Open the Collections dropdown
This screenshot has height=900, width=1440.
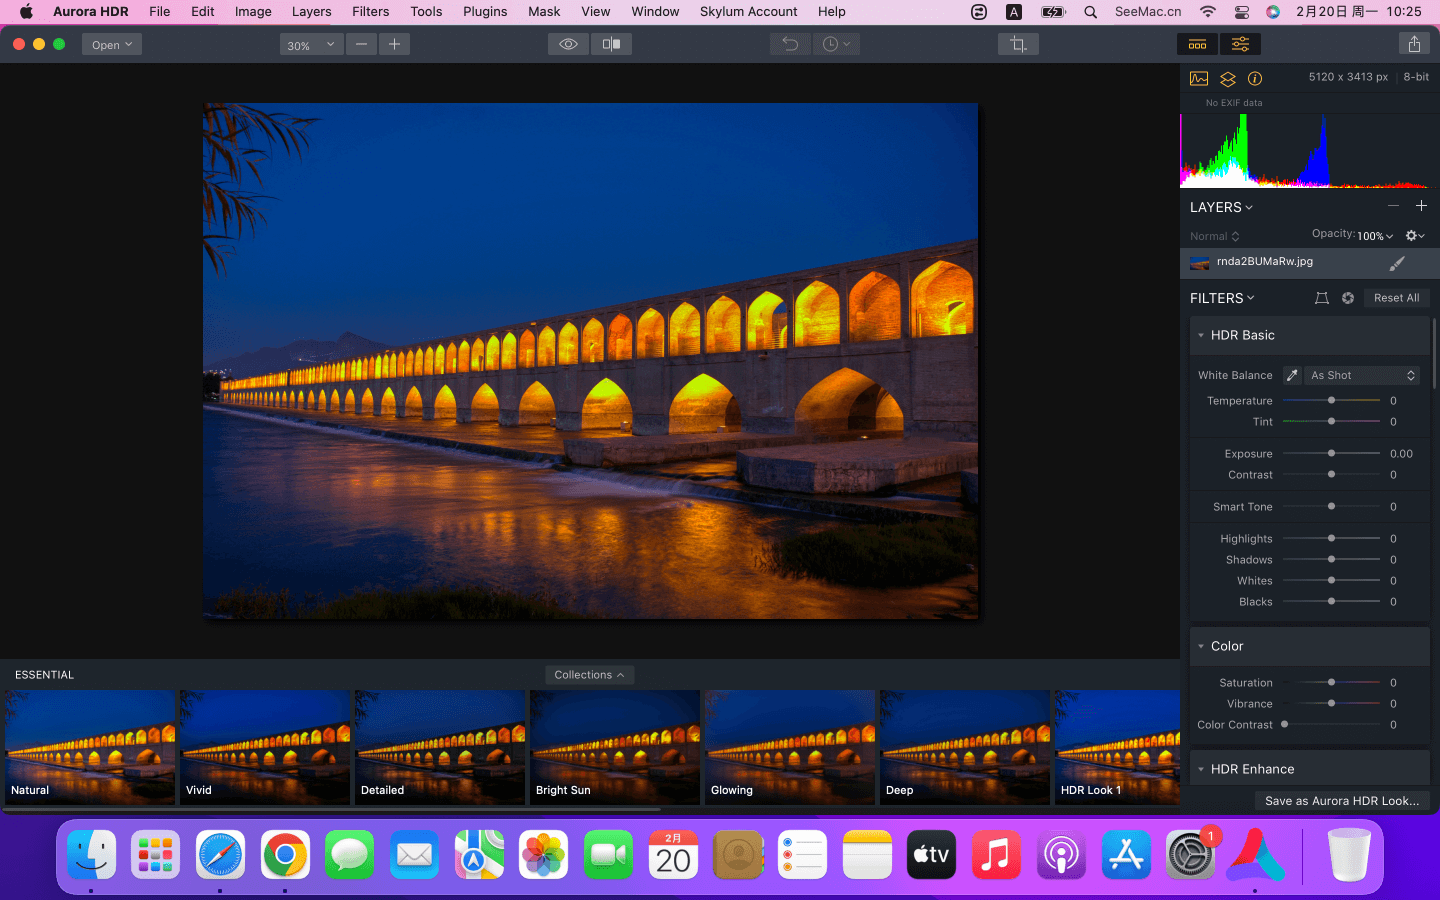[x=589, y=675]
